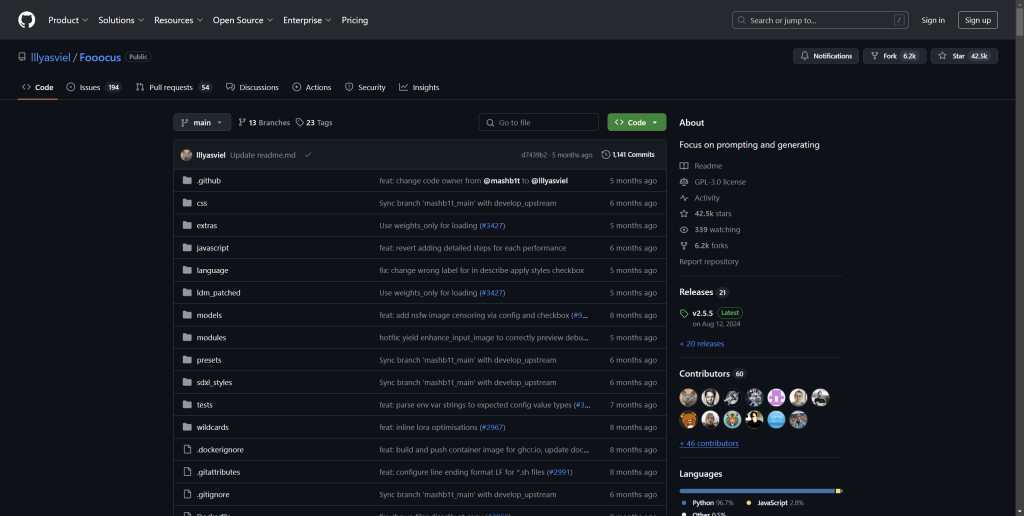
Task: Expand the Resources menu
Action: pyautogui.click(x=178, y=20)
